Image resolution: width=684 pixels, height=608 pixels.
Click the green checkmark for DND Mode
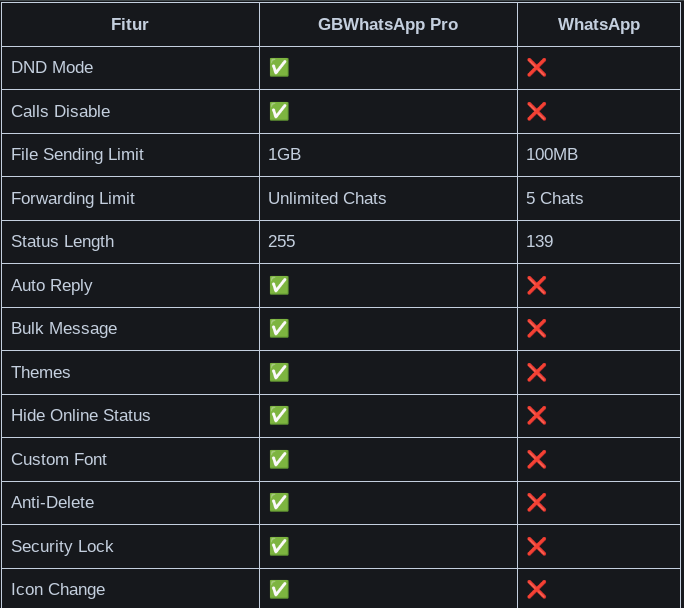click(x=279, y=68)
